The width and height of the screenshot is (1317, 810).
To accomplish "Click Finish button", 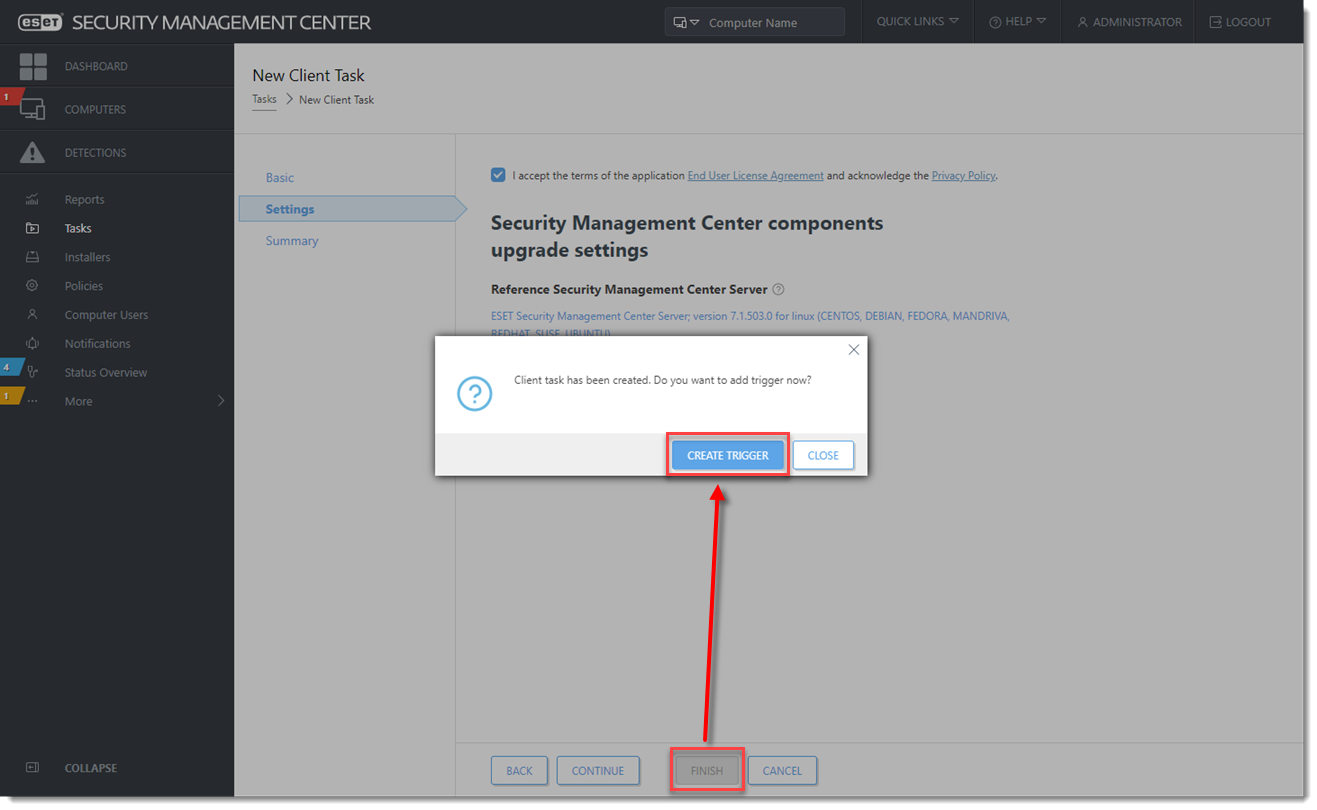I will [707, 771].
